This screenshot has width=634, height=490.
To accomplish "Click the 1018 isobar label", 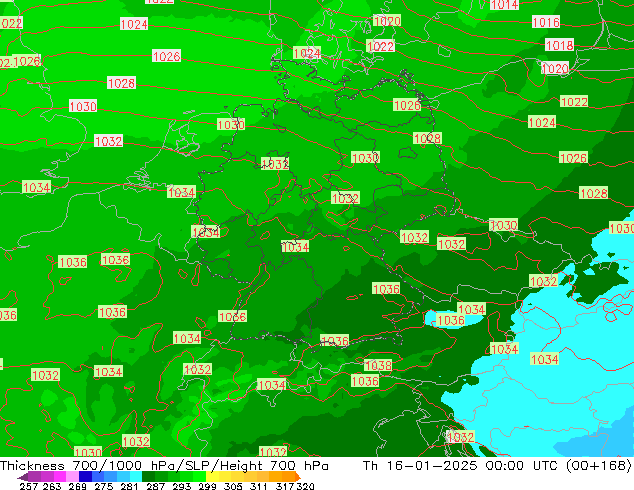I will coord(559,45).
